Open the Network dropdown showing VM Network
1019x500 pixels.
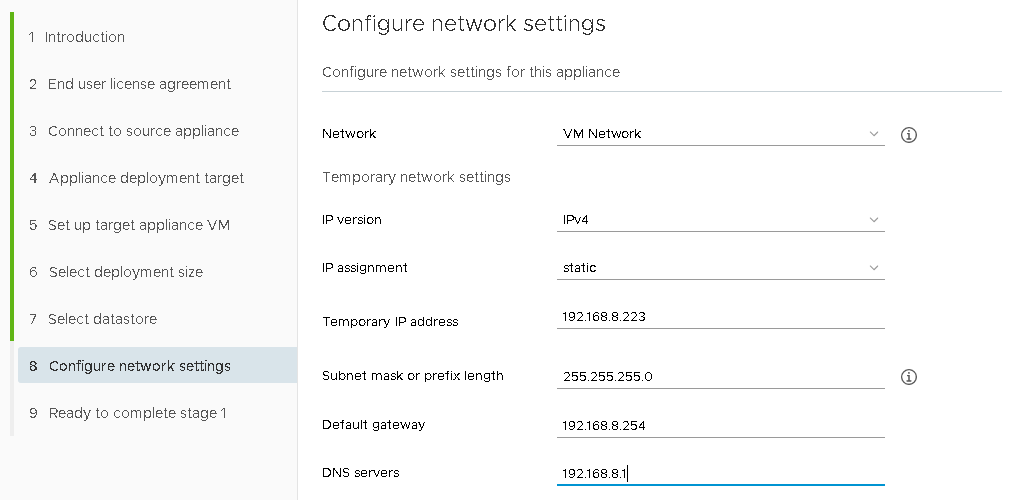(720, 134)
